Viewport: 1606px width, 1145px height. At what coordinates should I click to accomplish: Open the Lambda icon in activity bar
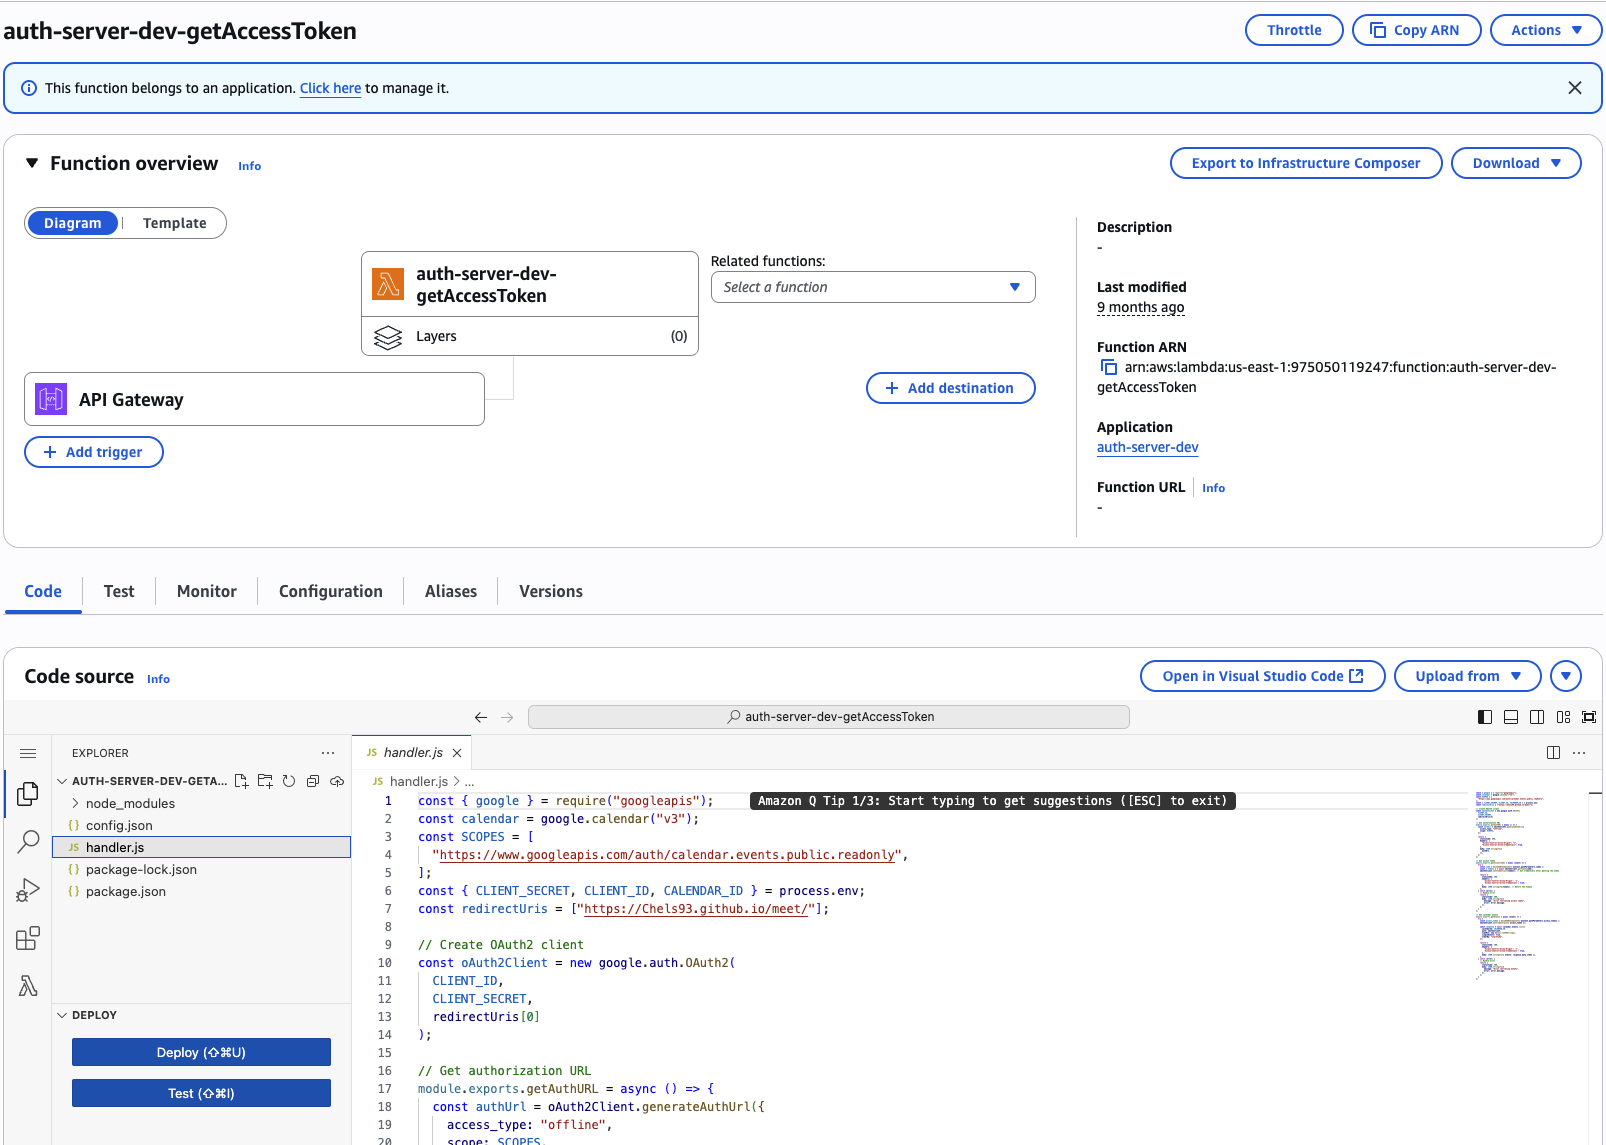(x=28, y=986)
